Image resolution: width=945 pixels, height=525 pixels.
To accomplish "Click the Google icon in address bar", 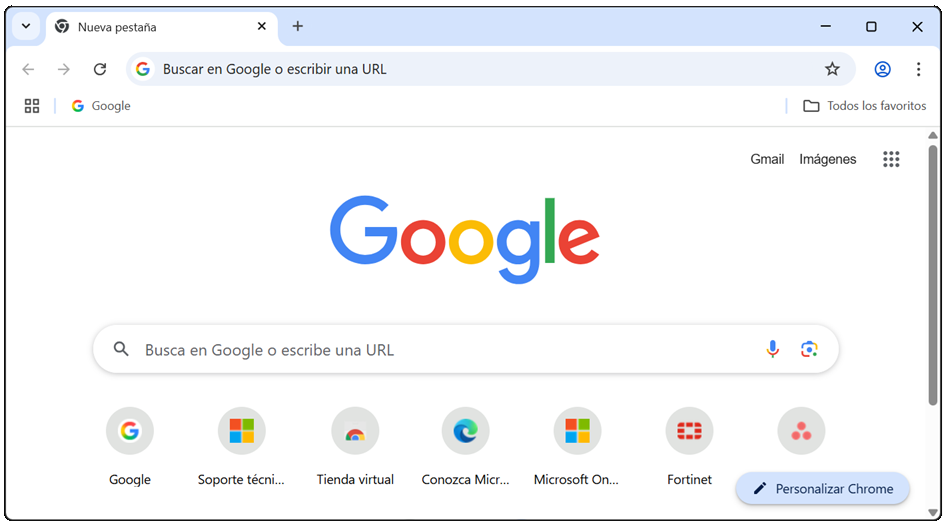I will coord(143,69).
